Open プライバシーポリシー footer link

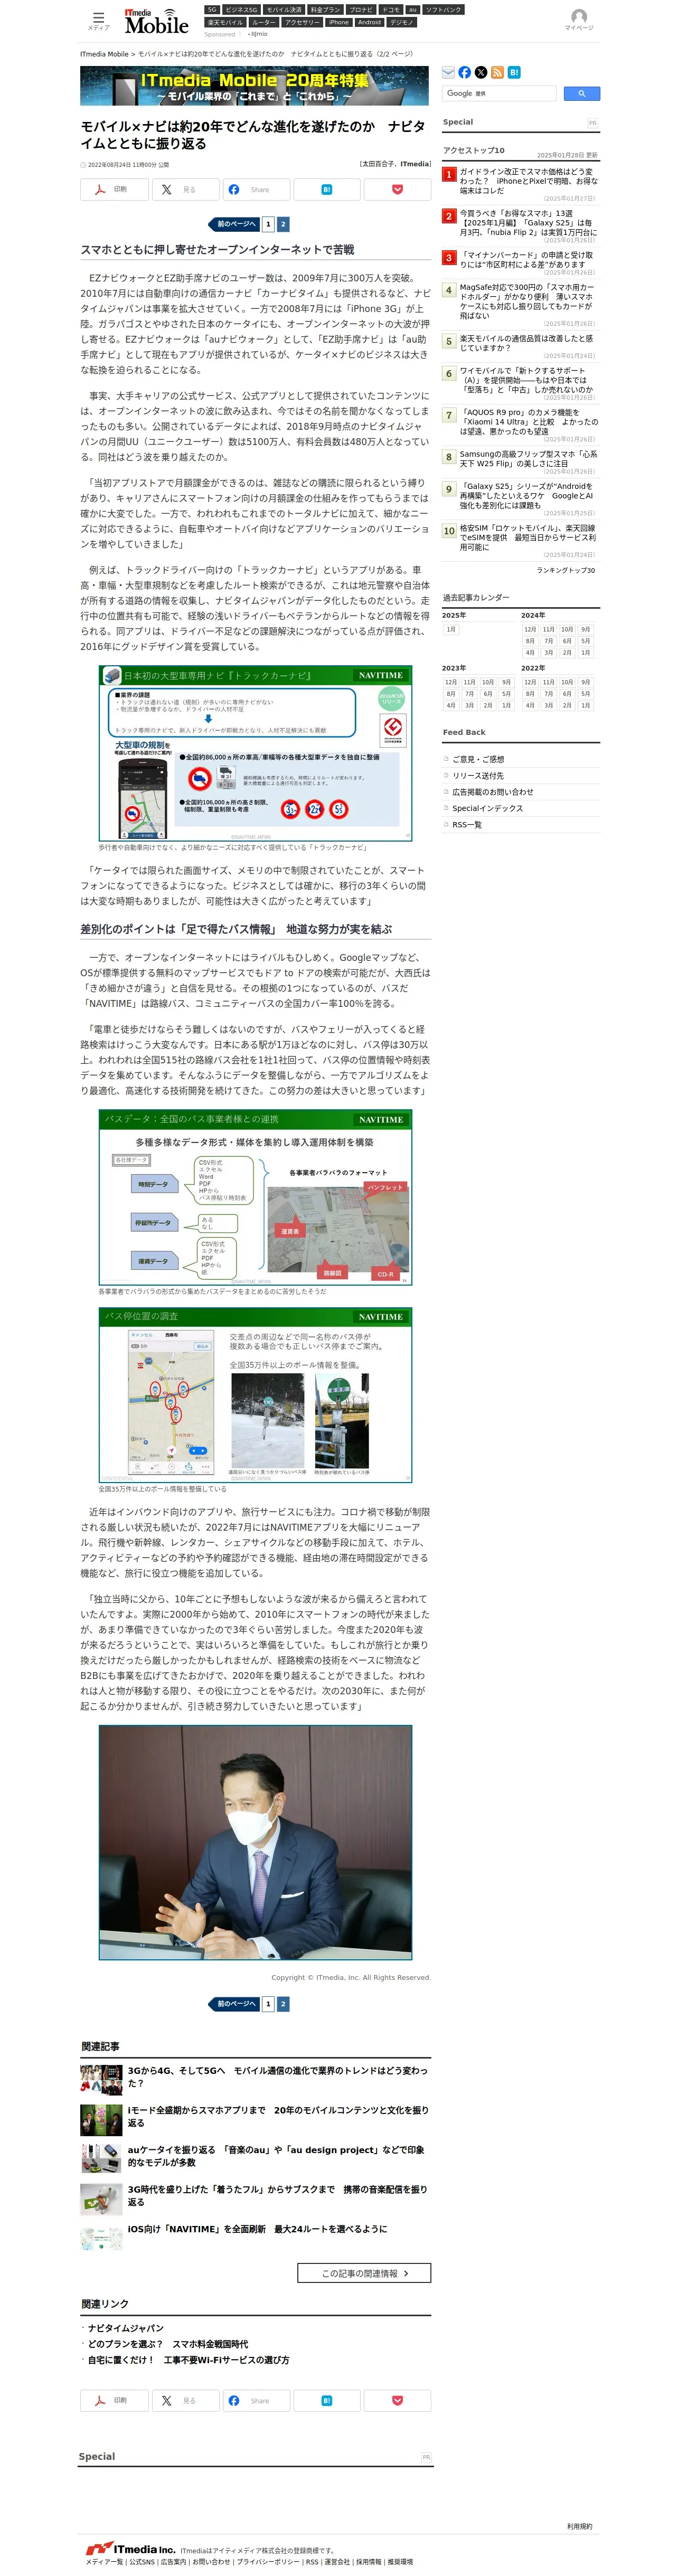267,2562
